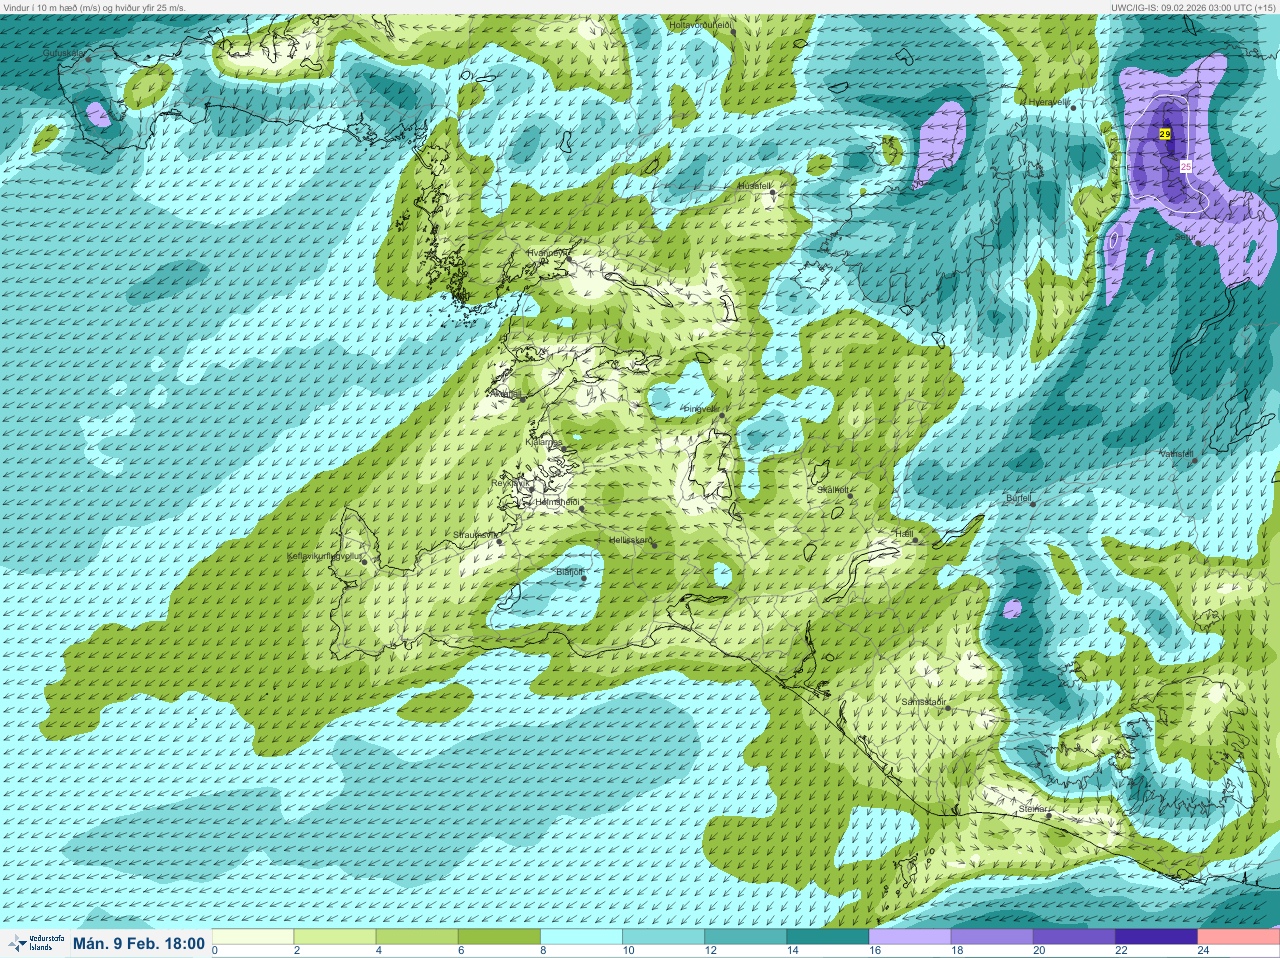Select the 6–8 m/s legend swatch
The image size is (1280, 958).
tap(499, 937)
